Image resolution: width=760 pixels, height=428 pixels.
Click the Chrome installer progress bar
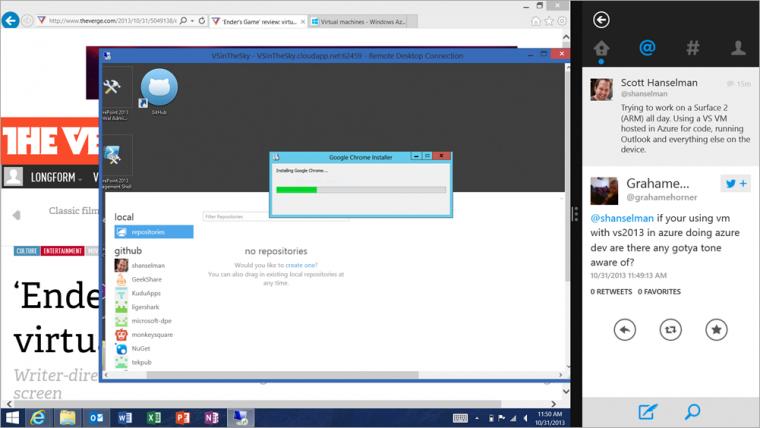pyautogui.click(x=361, y=190)
